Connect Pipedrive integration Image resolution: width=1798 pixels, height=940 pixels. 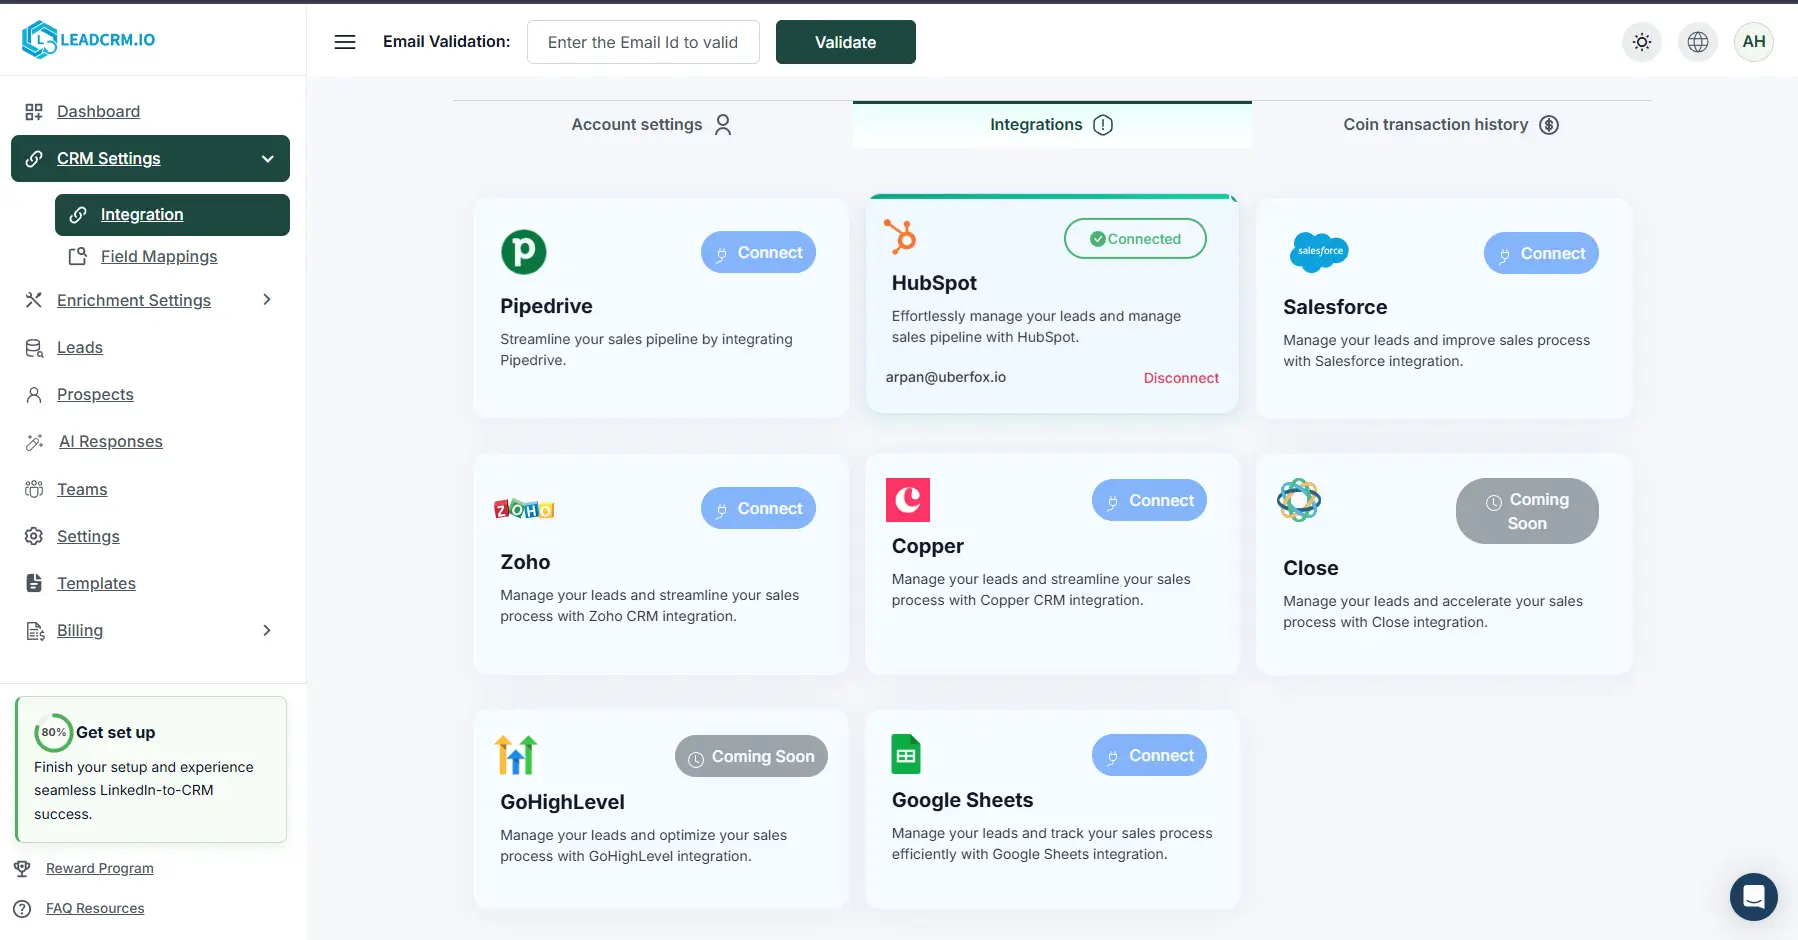[758, 253]
